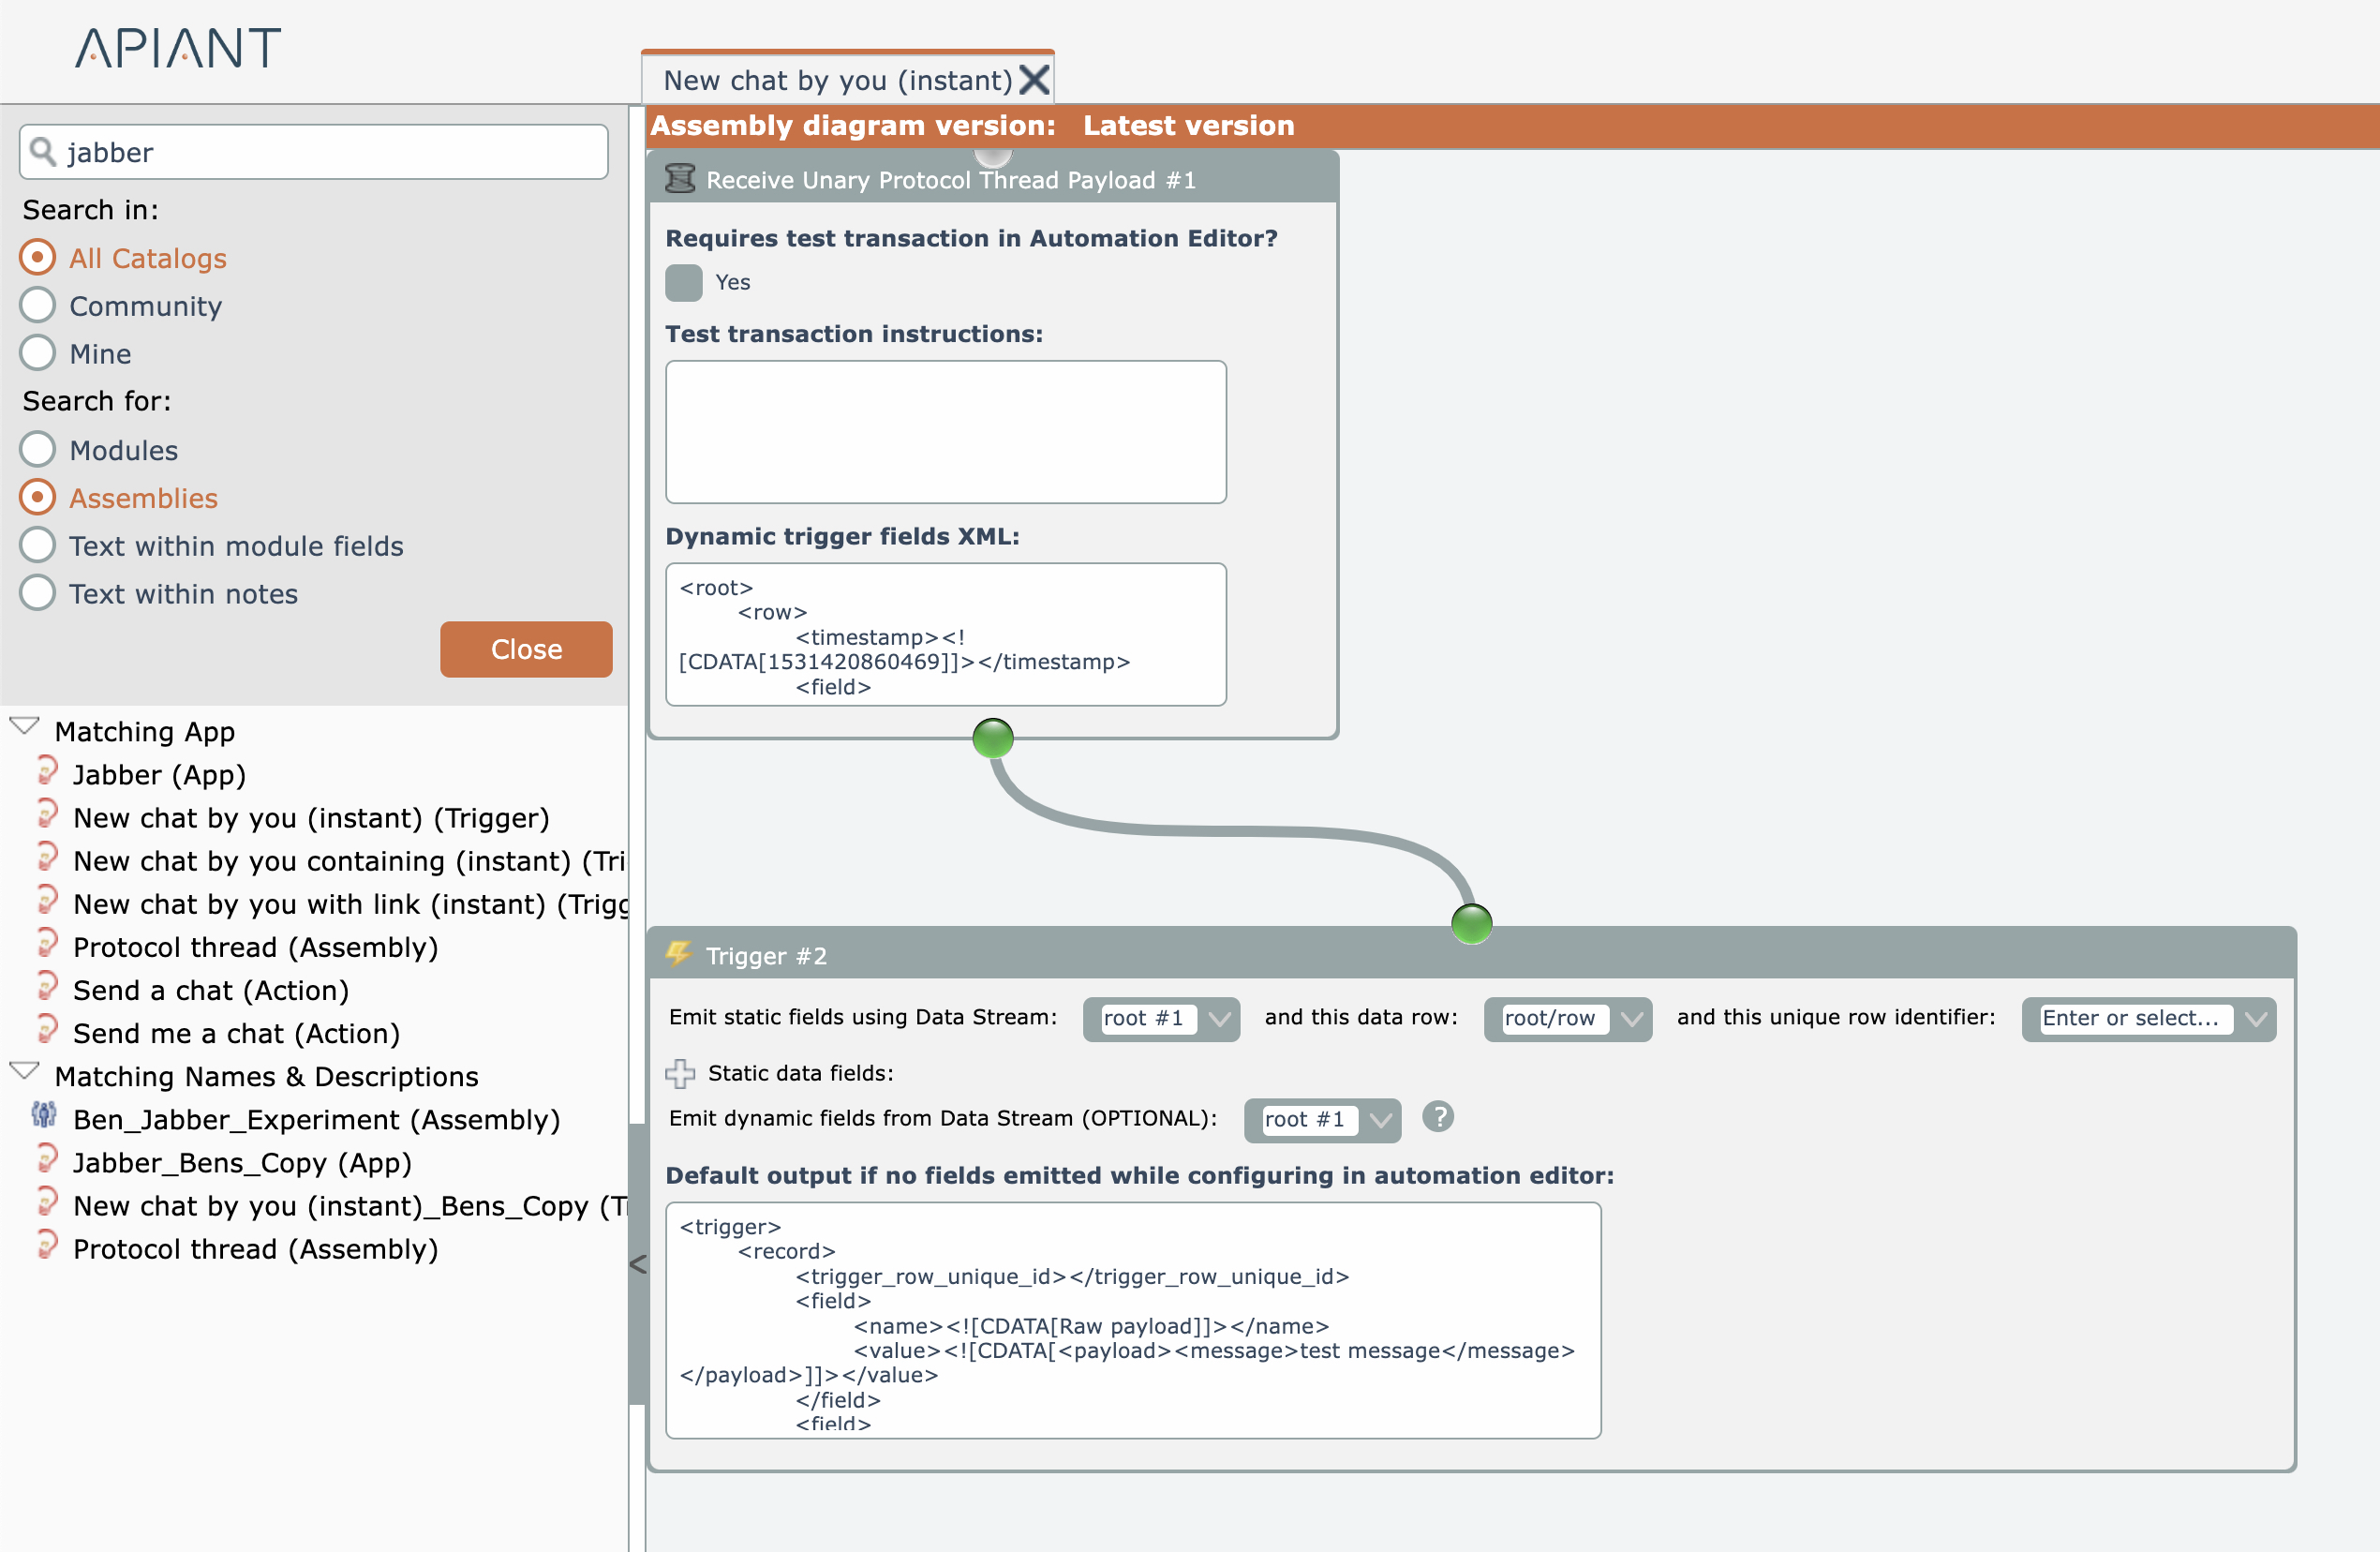Click the search magnifier icon
The image size is (2380, 1552).
pyautogui.click(x=42, y=152)
